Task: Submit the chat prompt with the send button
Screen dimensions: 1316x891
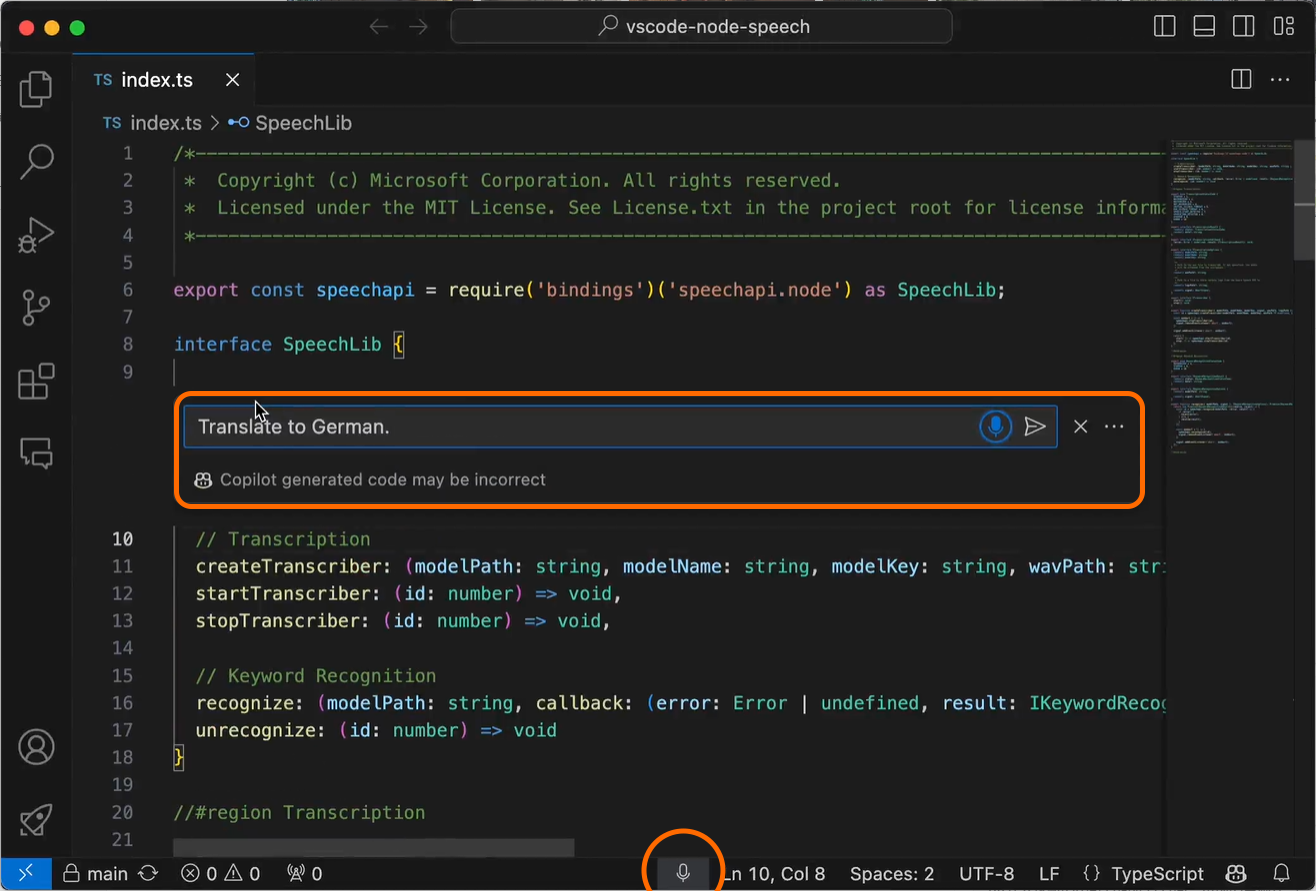Action: click(1037, 426)
